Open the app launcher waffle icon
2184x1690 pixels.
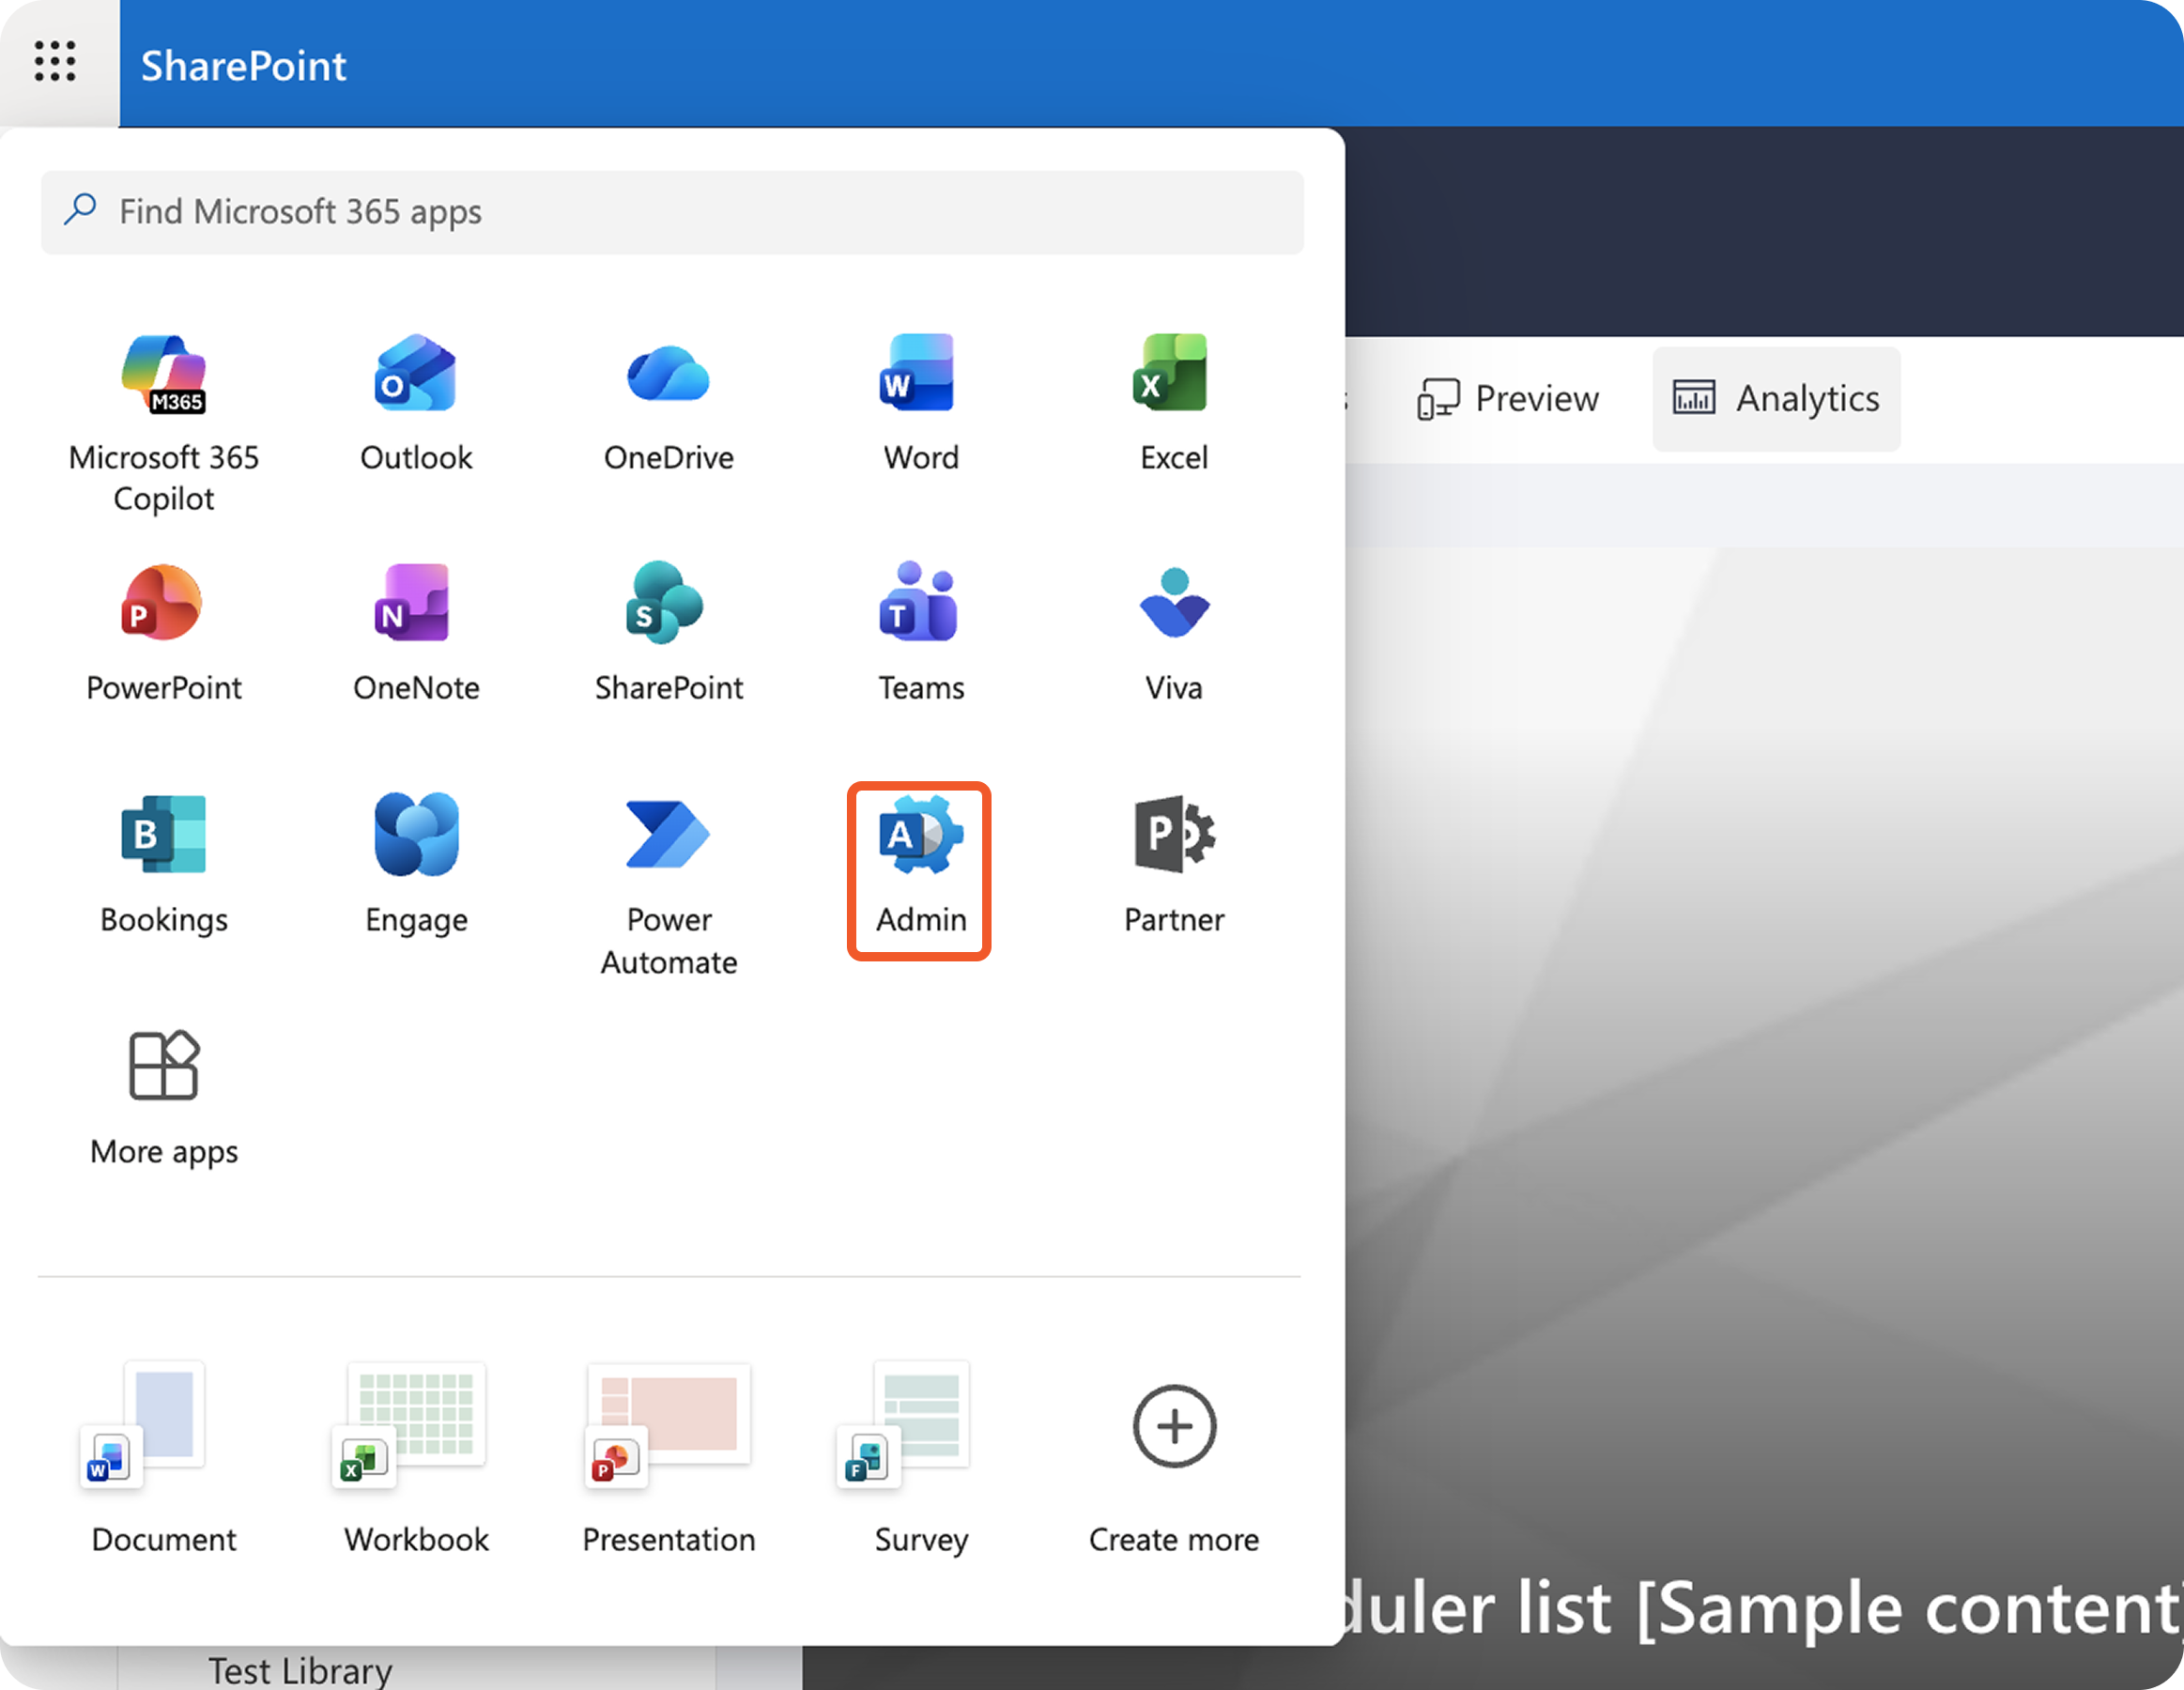pyautogui.click(x=55, y=62)
